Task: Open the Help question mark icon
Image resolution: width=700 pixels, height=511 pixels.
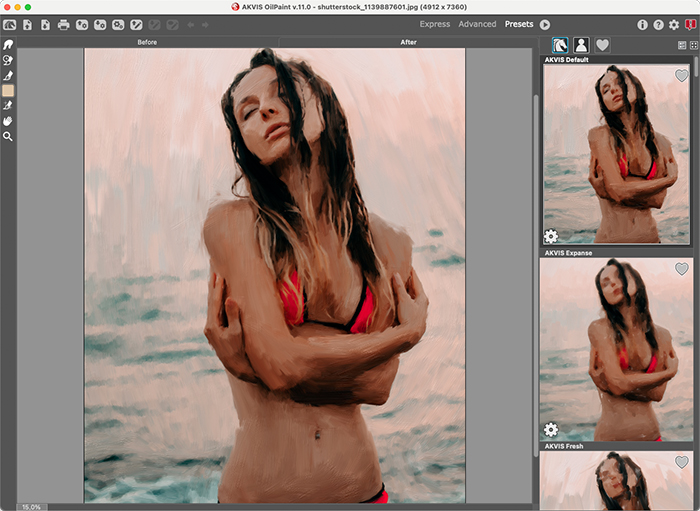Action: pos(658,25)
